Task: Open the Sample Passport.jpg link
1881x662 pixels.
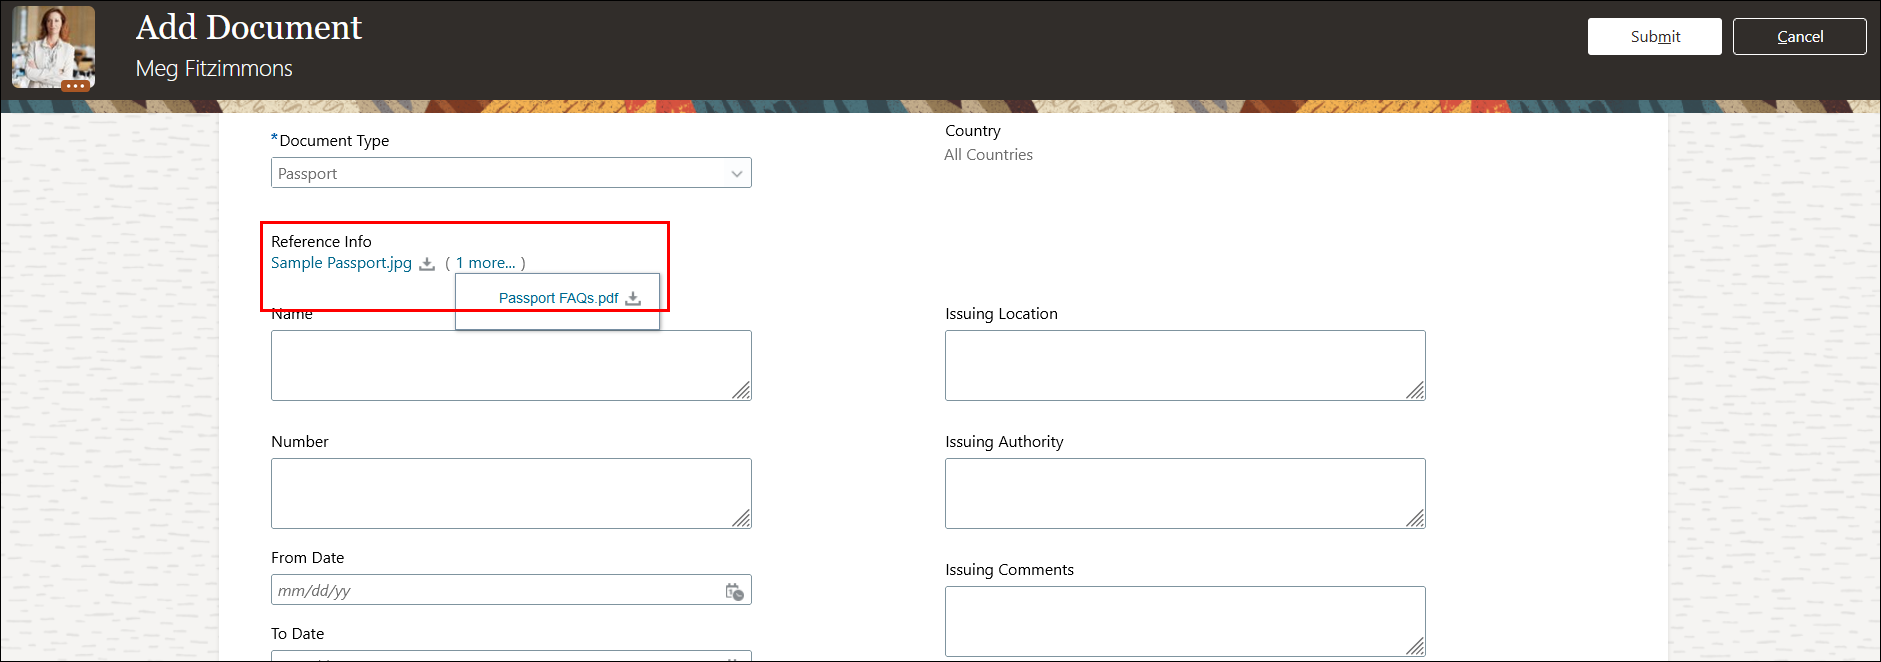Action: coord(341,263)
